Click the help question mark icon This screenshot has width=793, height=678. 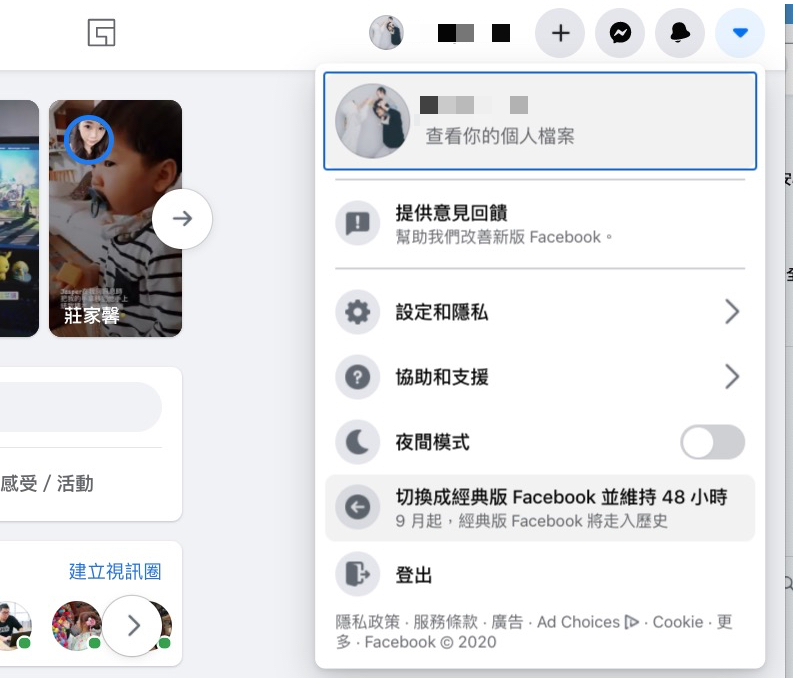point(358,377)
